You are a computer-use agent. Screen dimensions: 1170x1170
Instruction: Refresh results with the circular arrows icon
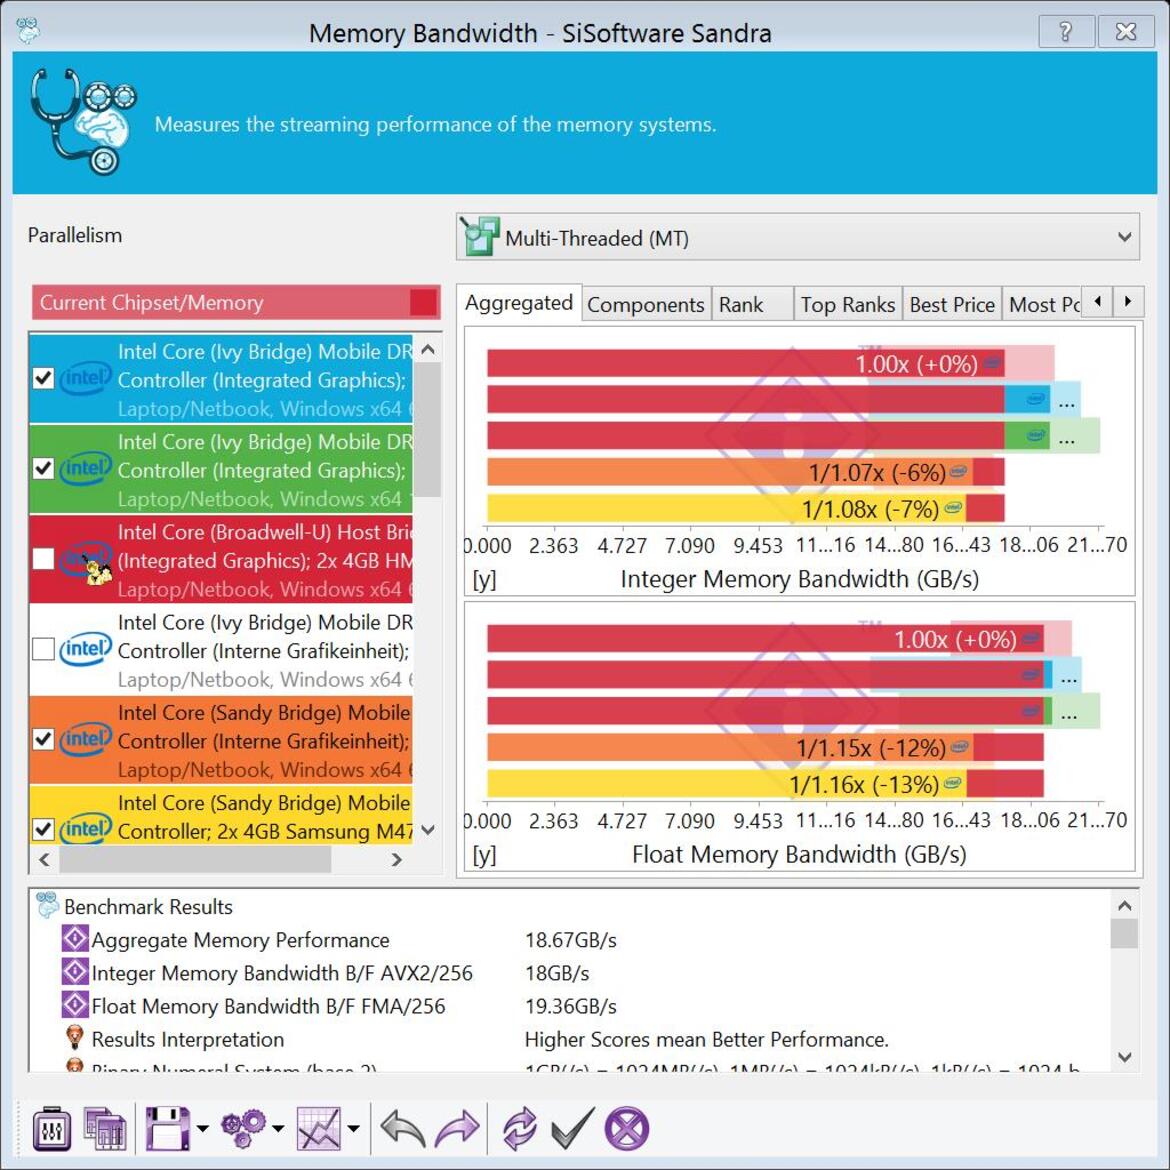coord(519,1128)
